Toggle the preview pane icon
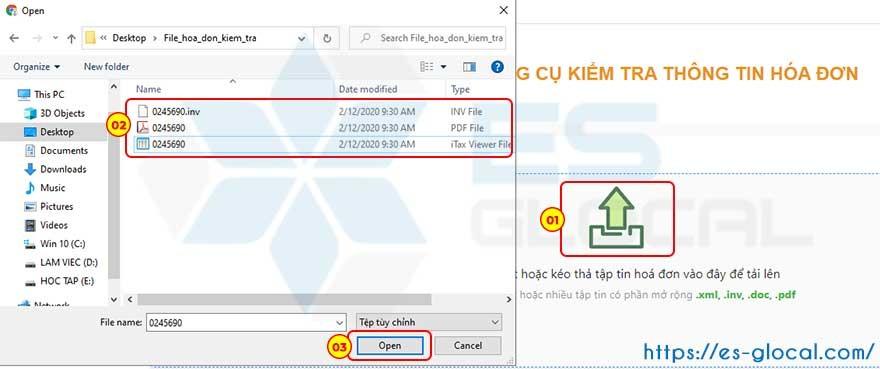 (469, 67)
